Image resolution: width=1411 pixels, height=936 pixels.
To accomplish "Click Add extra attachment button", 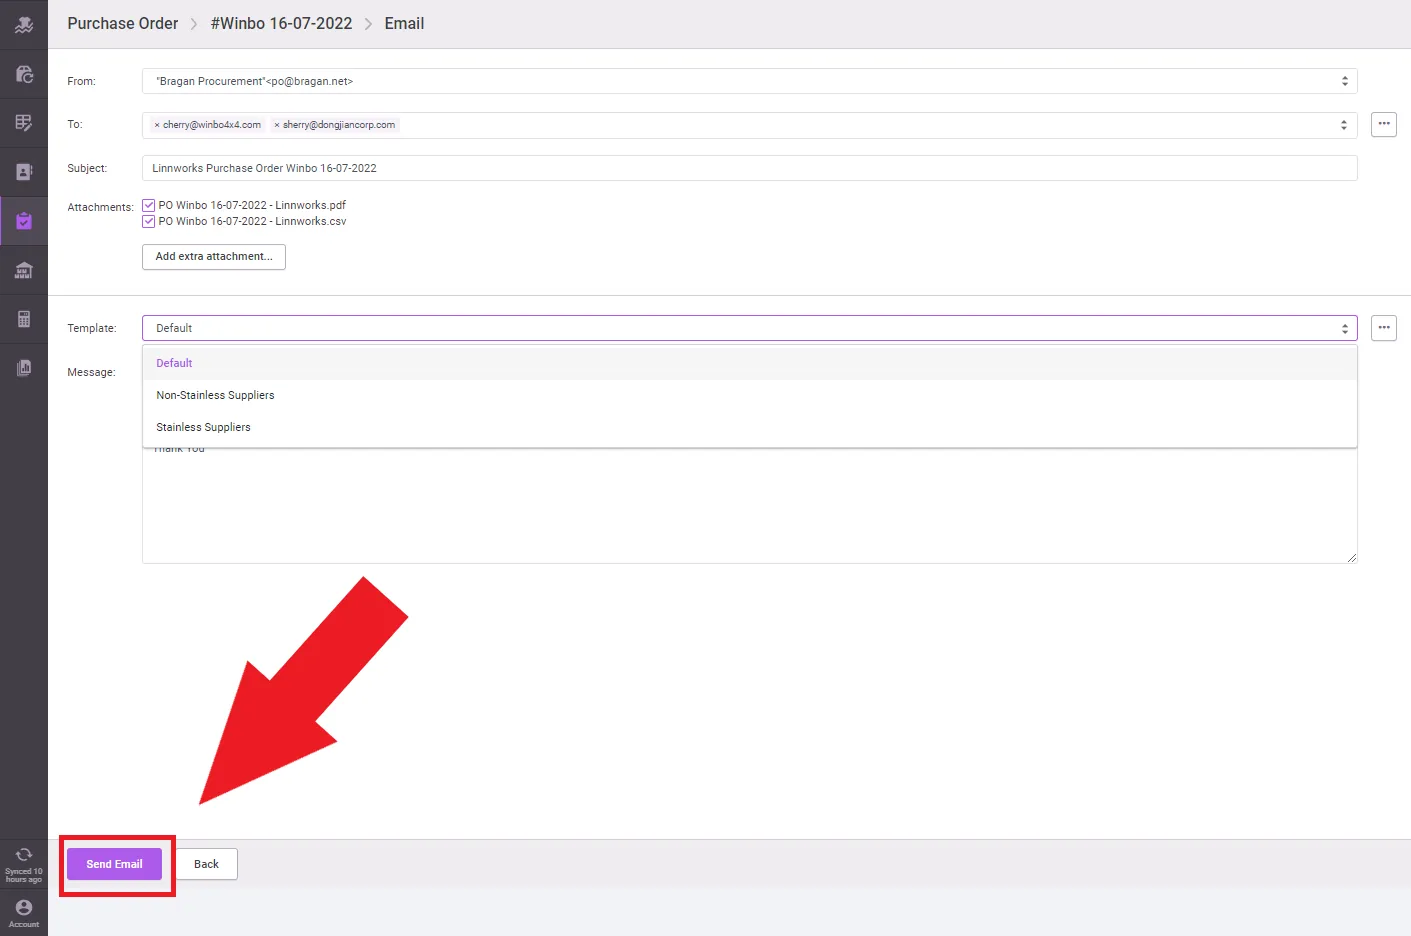I will 214,257.
